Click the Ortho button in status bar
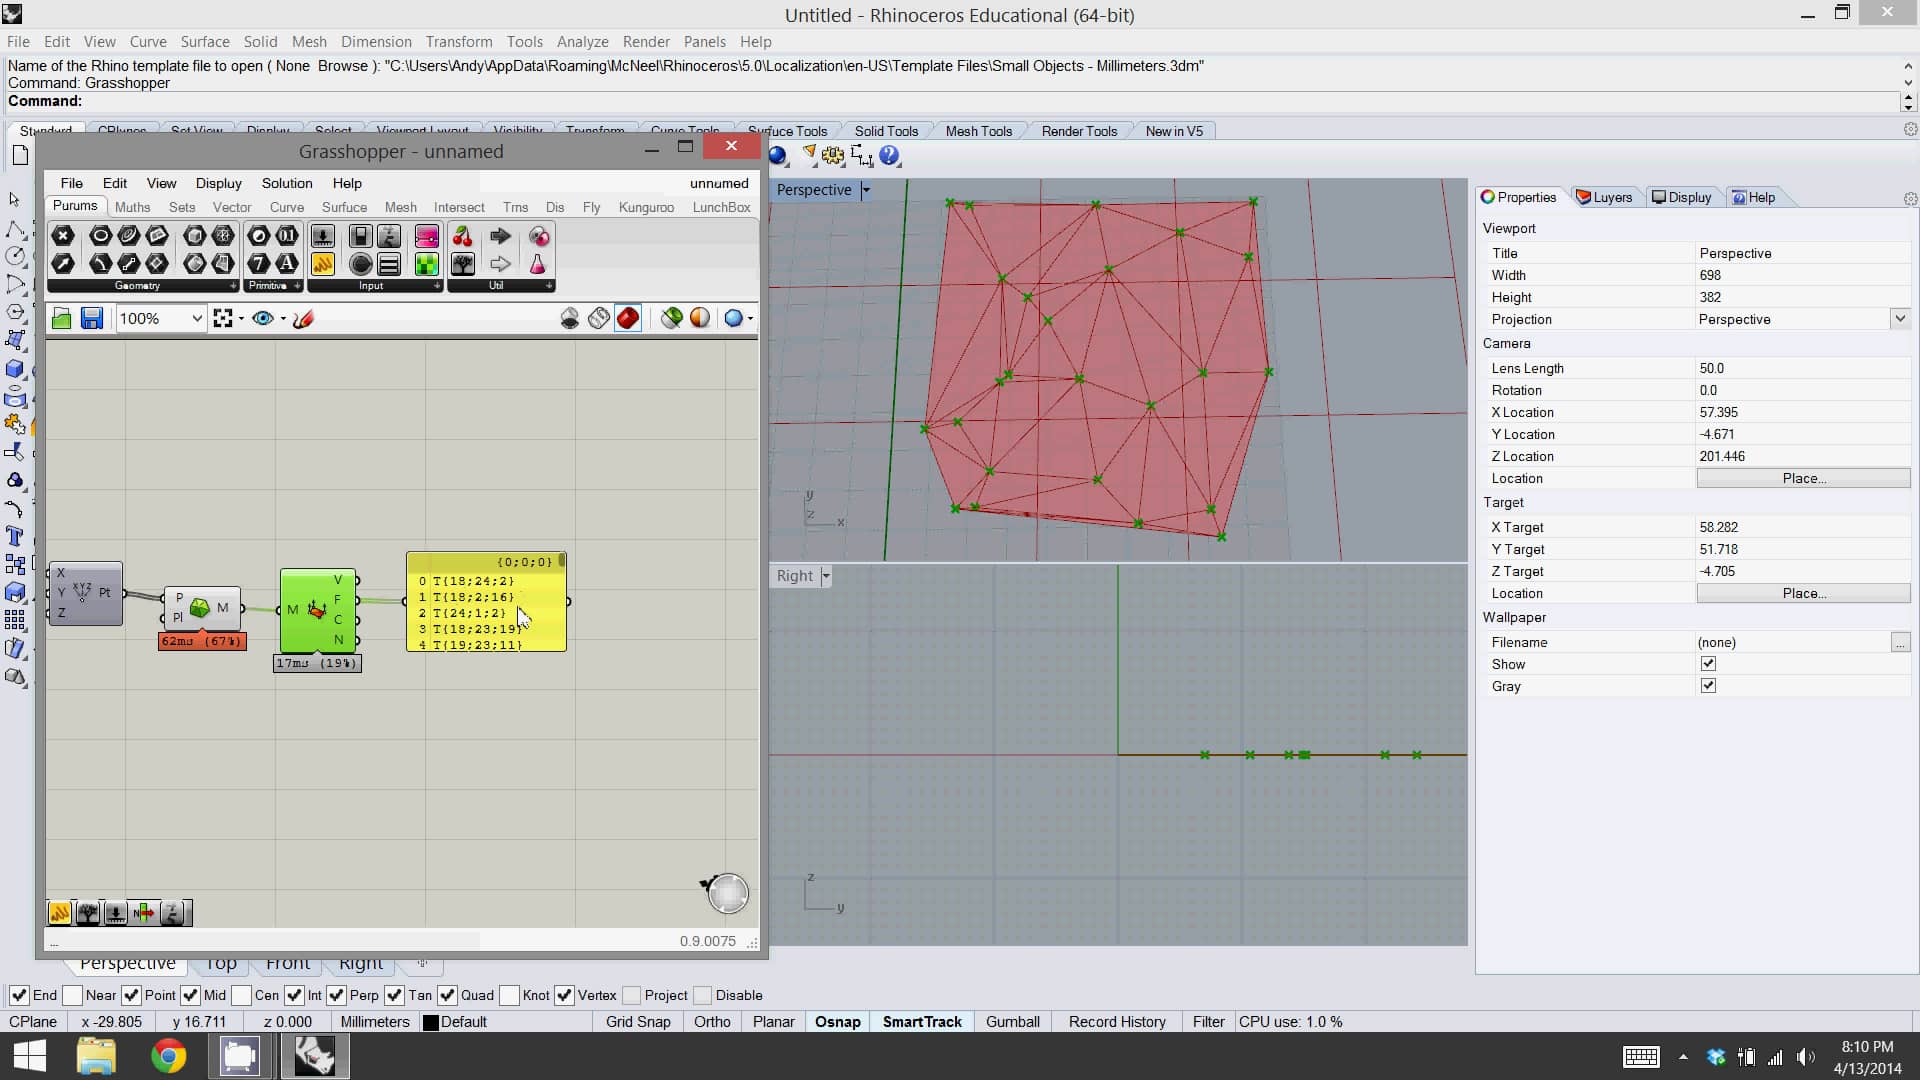Screen dimensions: 1920x1080 click(x=712, y=1021)
